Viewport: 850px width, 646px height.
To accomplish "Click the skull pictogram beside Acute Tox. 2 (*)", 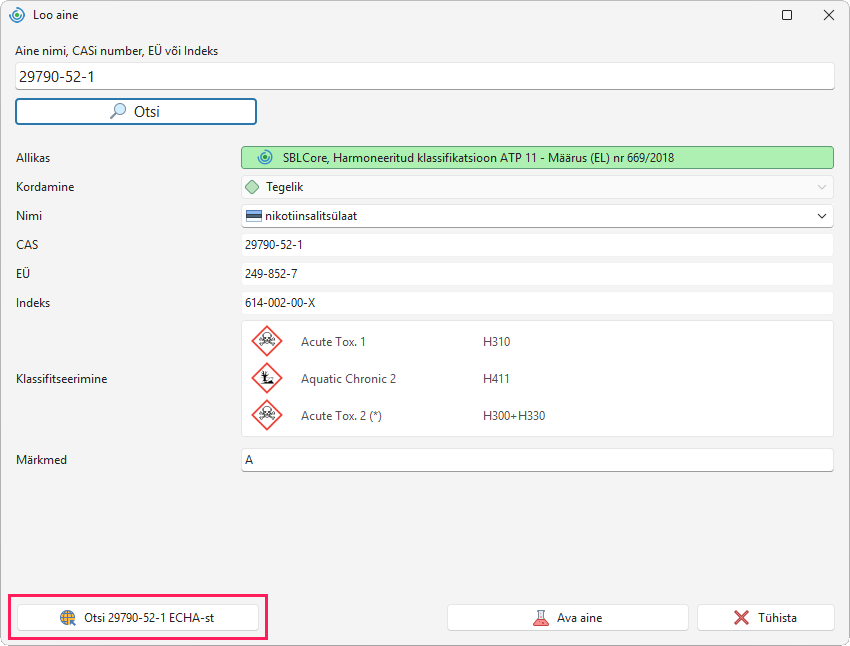I will [267, 415].
